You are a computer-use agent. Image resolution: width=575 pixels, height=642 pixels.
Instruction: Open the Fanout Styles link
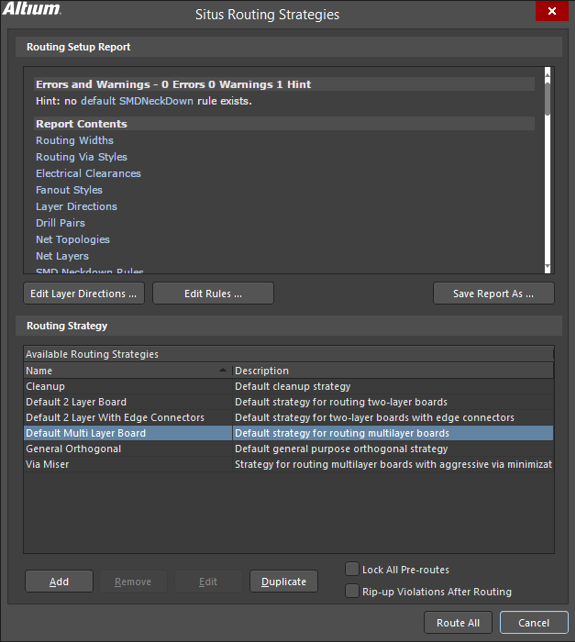(69, 190)
